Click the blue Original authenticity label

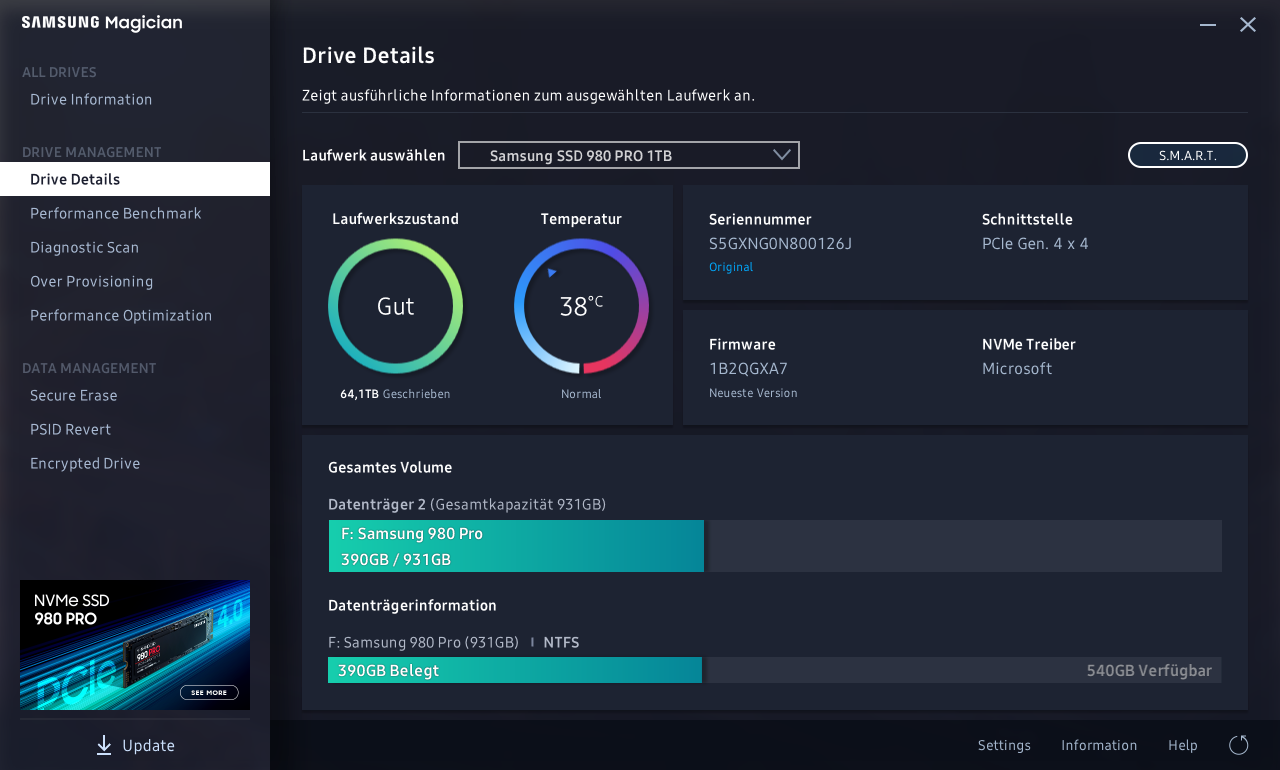pyautogui.click(x=731, y=267)
